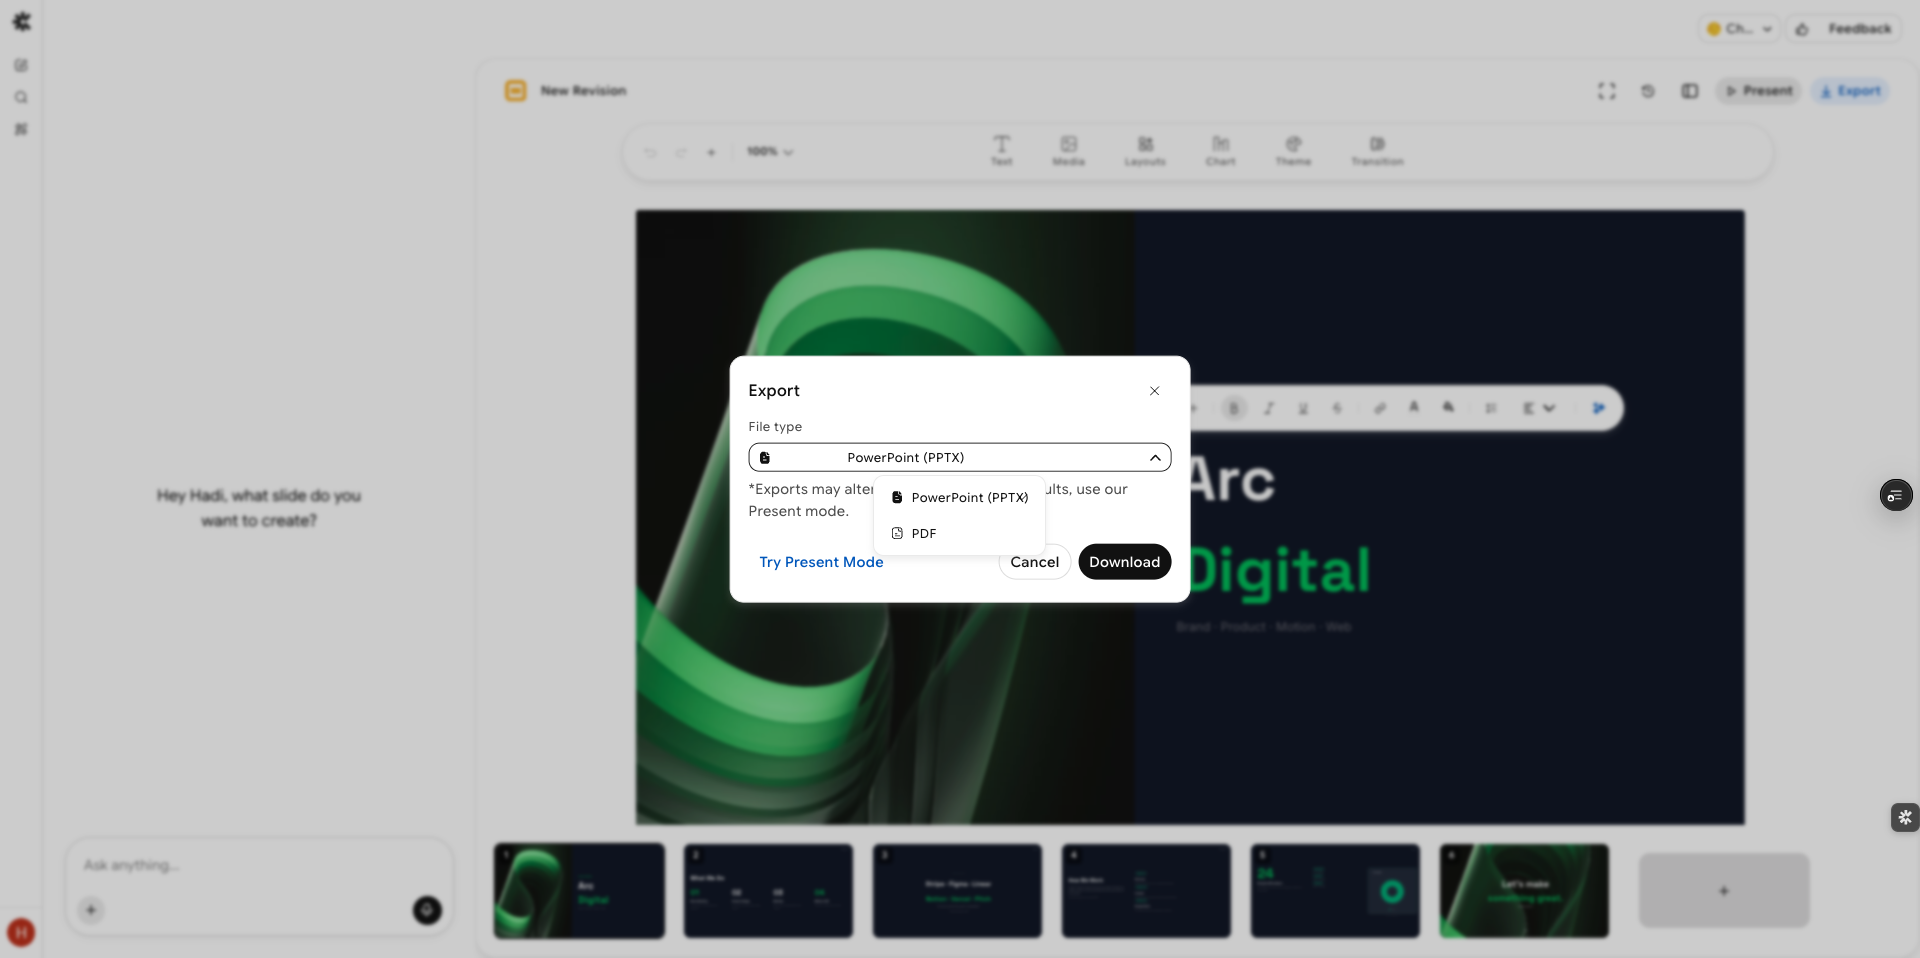Image resolution: width=1920 pixels, height=958 pixels.
Task: Open the zoom level 100% dropdown
Action: click(769, 152)
